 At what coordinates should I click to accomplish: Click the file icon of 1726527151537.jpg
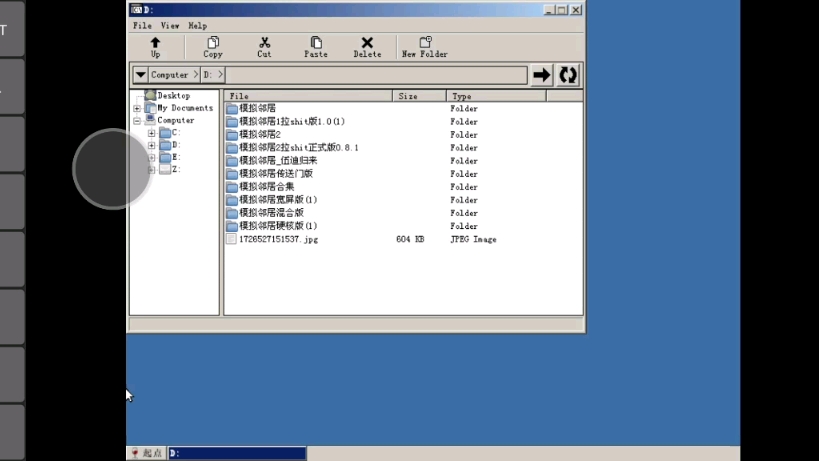[x=231, y=239]
